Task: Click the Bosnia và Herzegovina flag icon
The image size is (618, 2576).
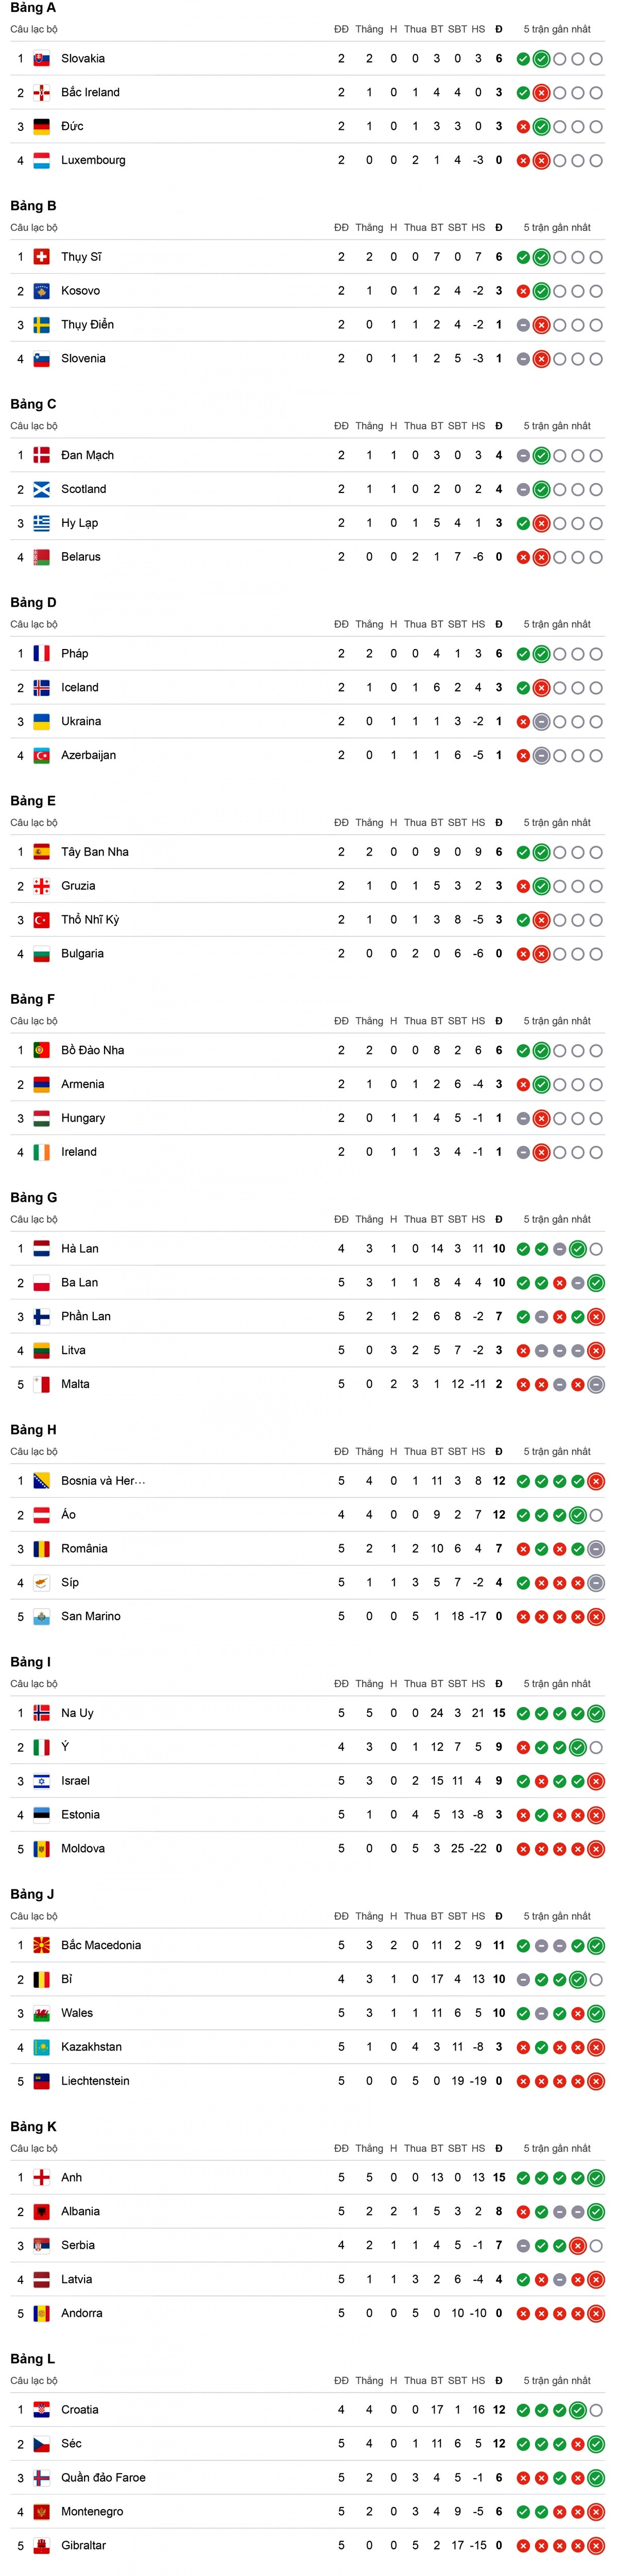Action: point(41,1481)
